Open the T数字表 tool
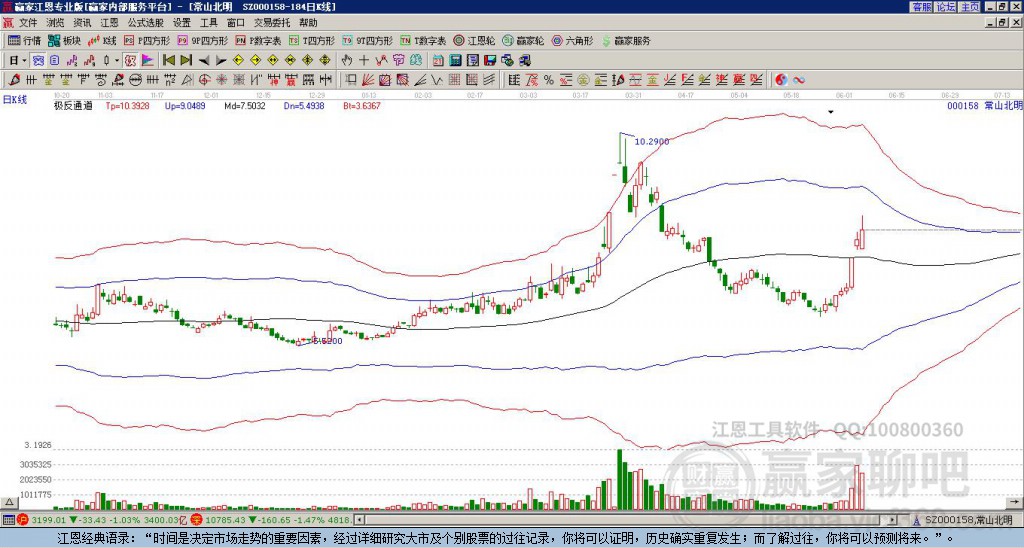 point(423,40)
